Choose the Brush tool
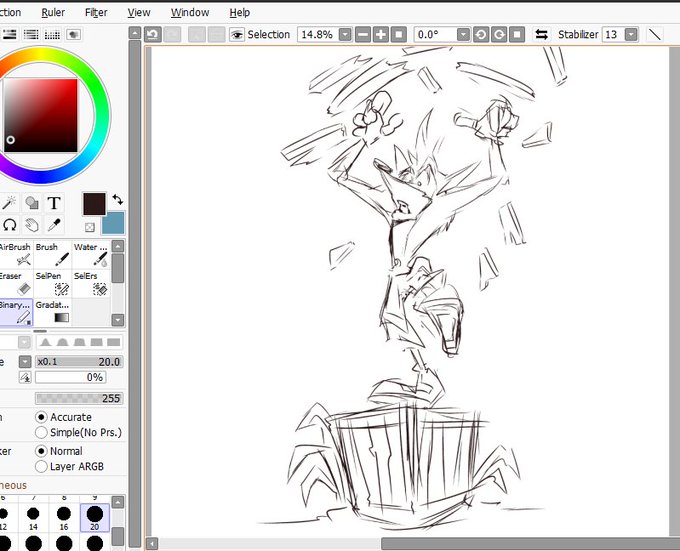Screen dimensions: 680x551 click(52, 254)
